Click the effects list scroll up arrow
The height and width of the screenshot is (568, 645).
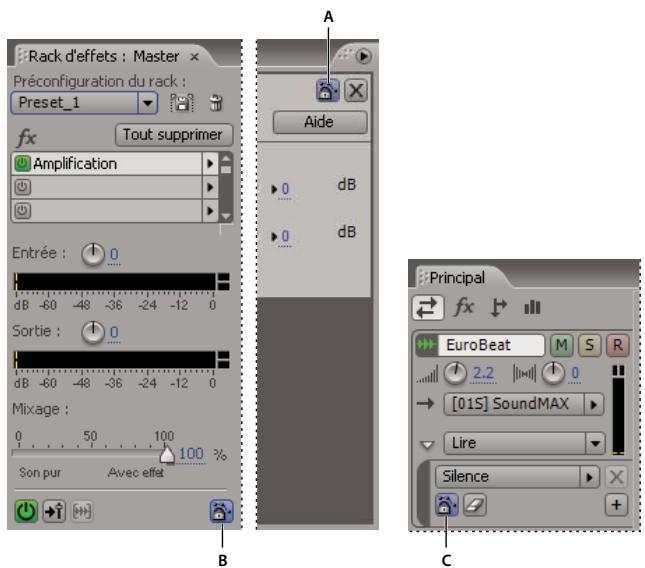(x=226, y=158)
